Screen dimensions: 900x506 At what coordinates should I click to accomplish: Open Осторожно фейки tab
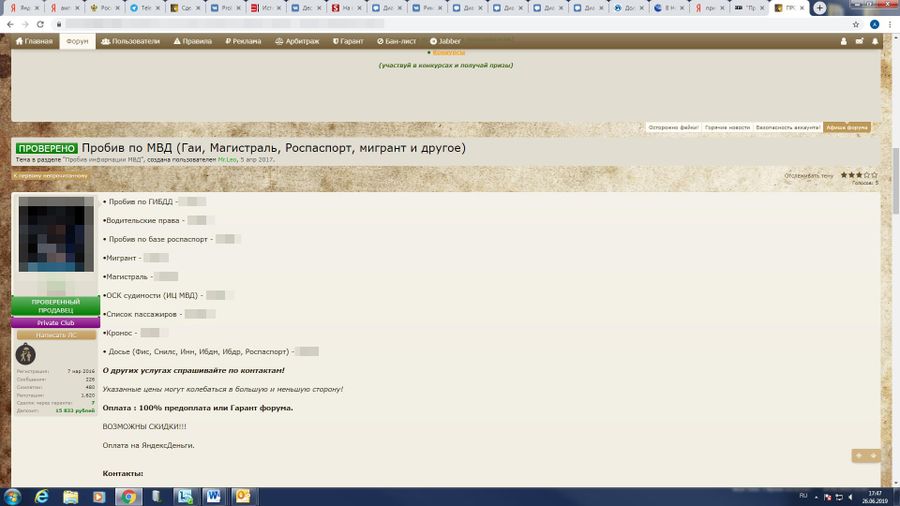click(673, 127)
